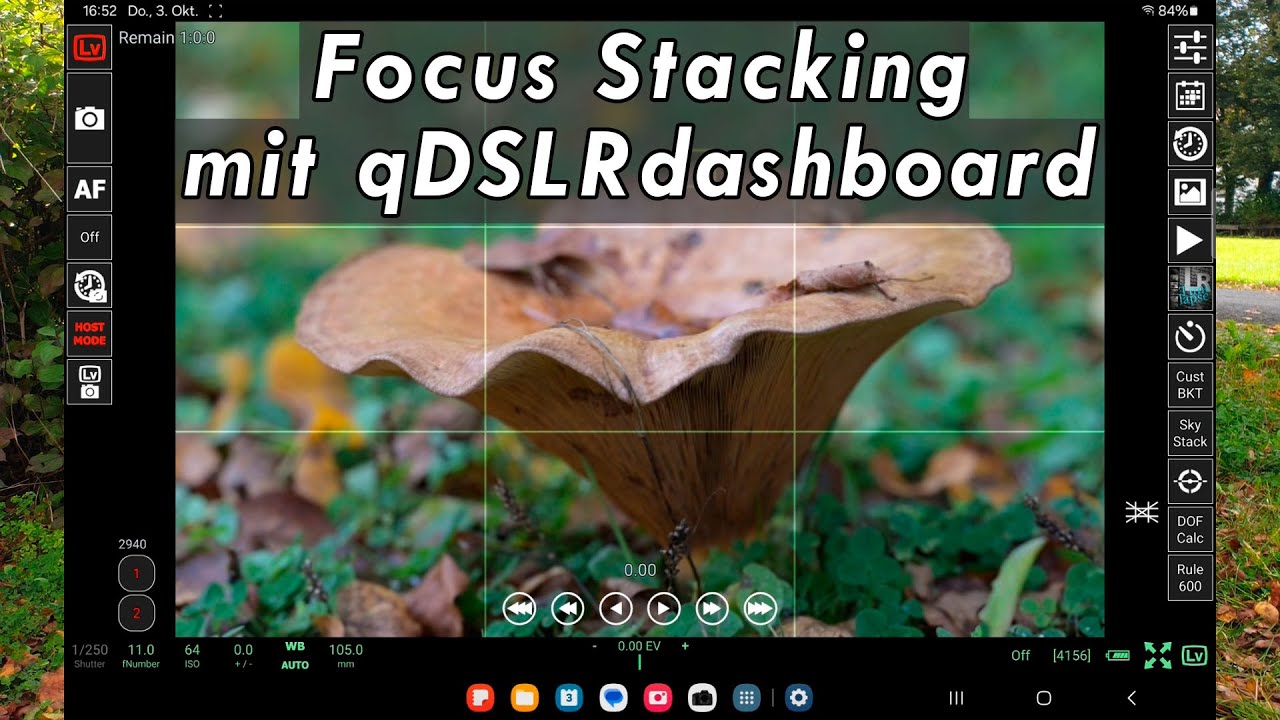Step focus forward with single-right arrow
This screenshot has width=1280, height=720.
664,608
